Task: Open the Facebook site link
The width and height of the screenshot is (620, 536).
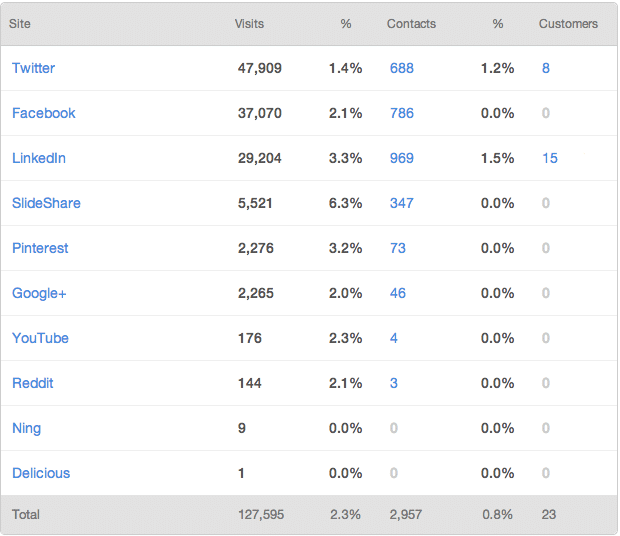Action: [43, 113]
